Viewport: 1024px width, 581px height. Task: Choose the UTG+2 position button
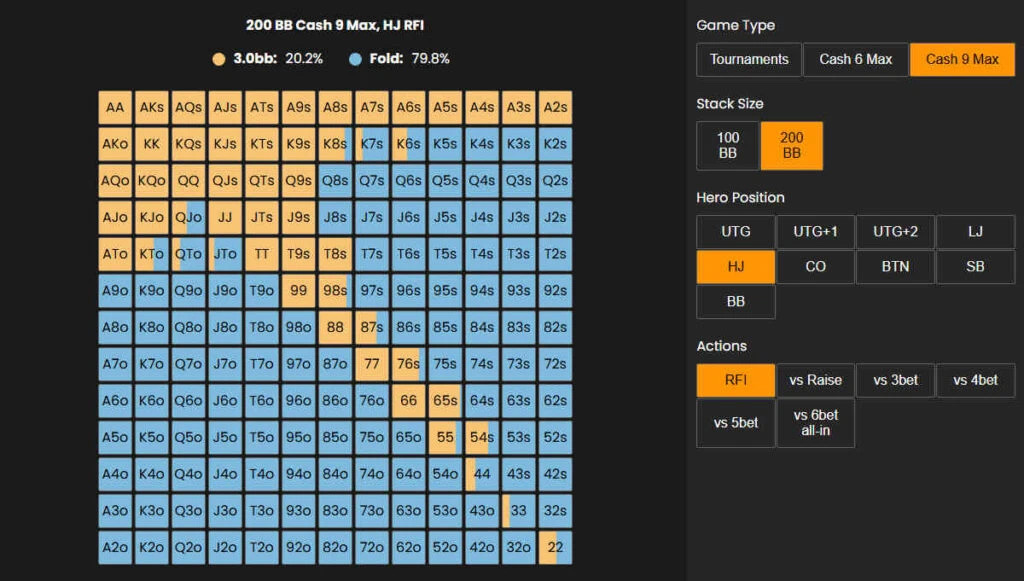[x=895, y=231]
